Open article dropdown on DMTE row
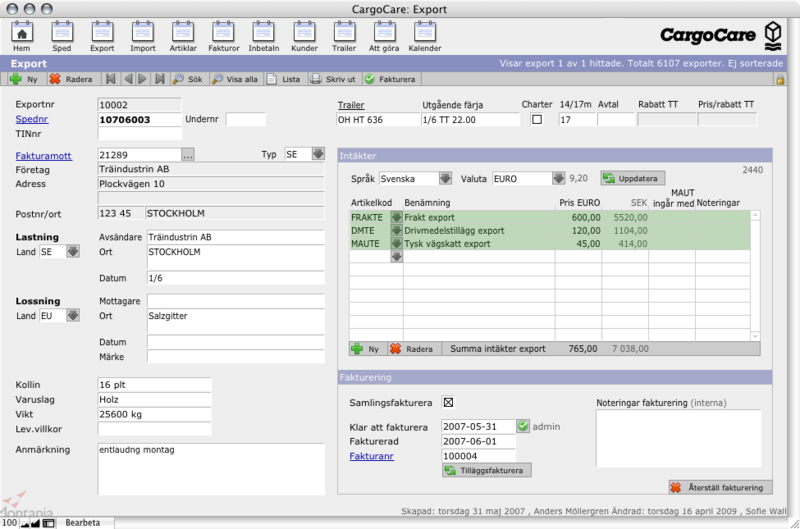This screenshot has width=800, height=529. coord(396,230)
